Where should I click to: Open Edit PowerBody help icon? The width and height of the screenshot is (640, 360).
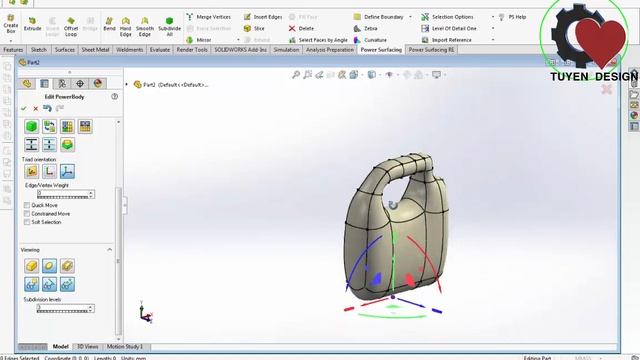114,97
